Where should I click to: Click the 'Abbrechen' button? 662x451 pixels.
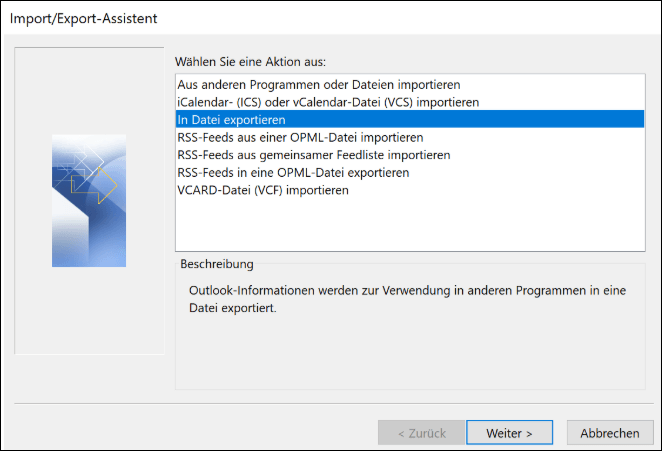pyautogui.click(x=610, y=433)
